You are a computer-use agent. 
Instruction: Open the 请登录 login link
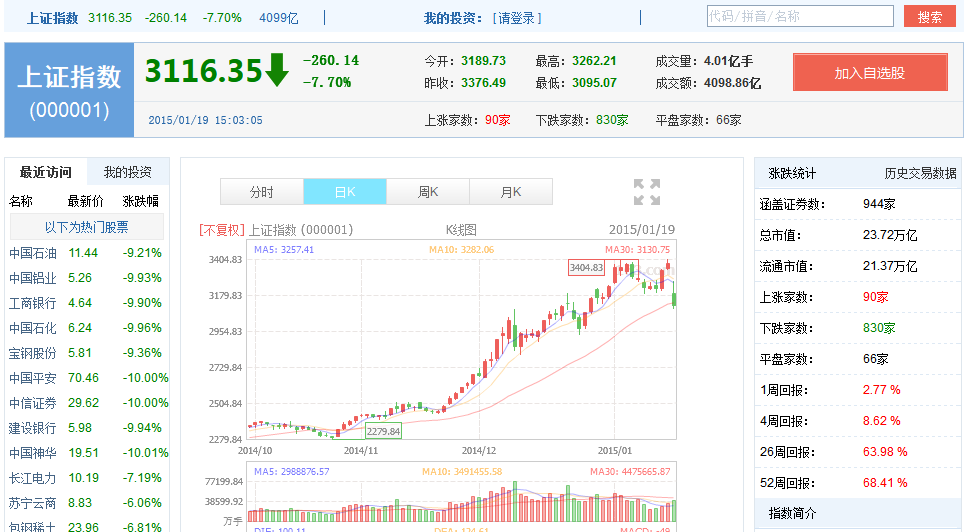tap(518, 18)
